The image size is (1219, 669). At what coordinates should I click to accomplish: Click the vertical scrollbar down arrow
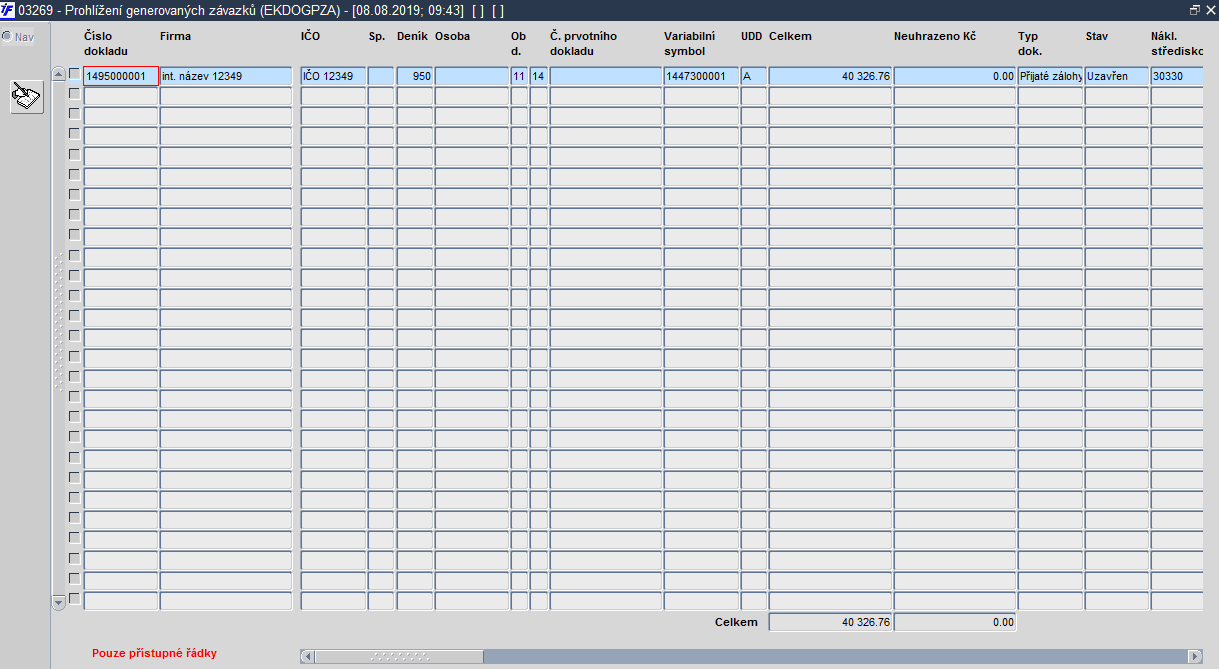[x=58, y=601]
